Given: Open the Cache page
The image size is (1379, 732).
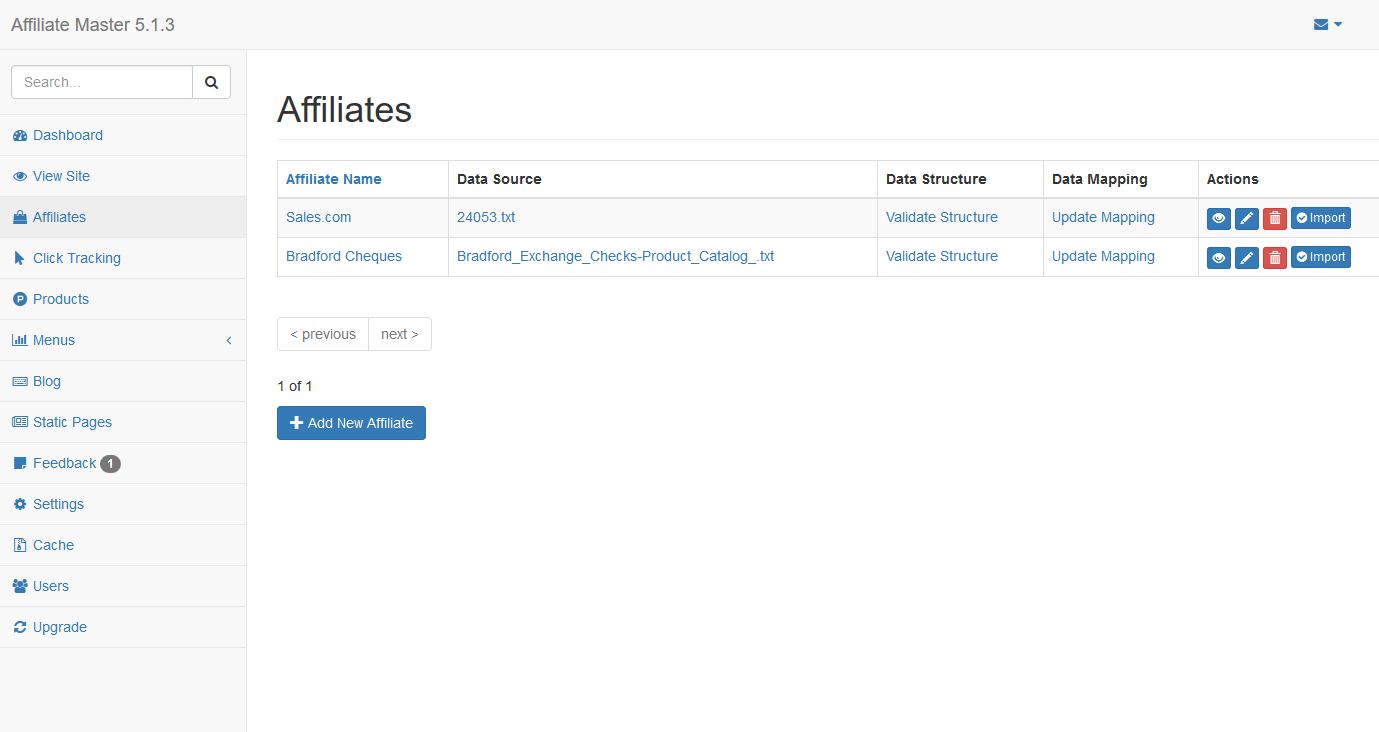Looking at the screenshot, I should pos(123,545).
